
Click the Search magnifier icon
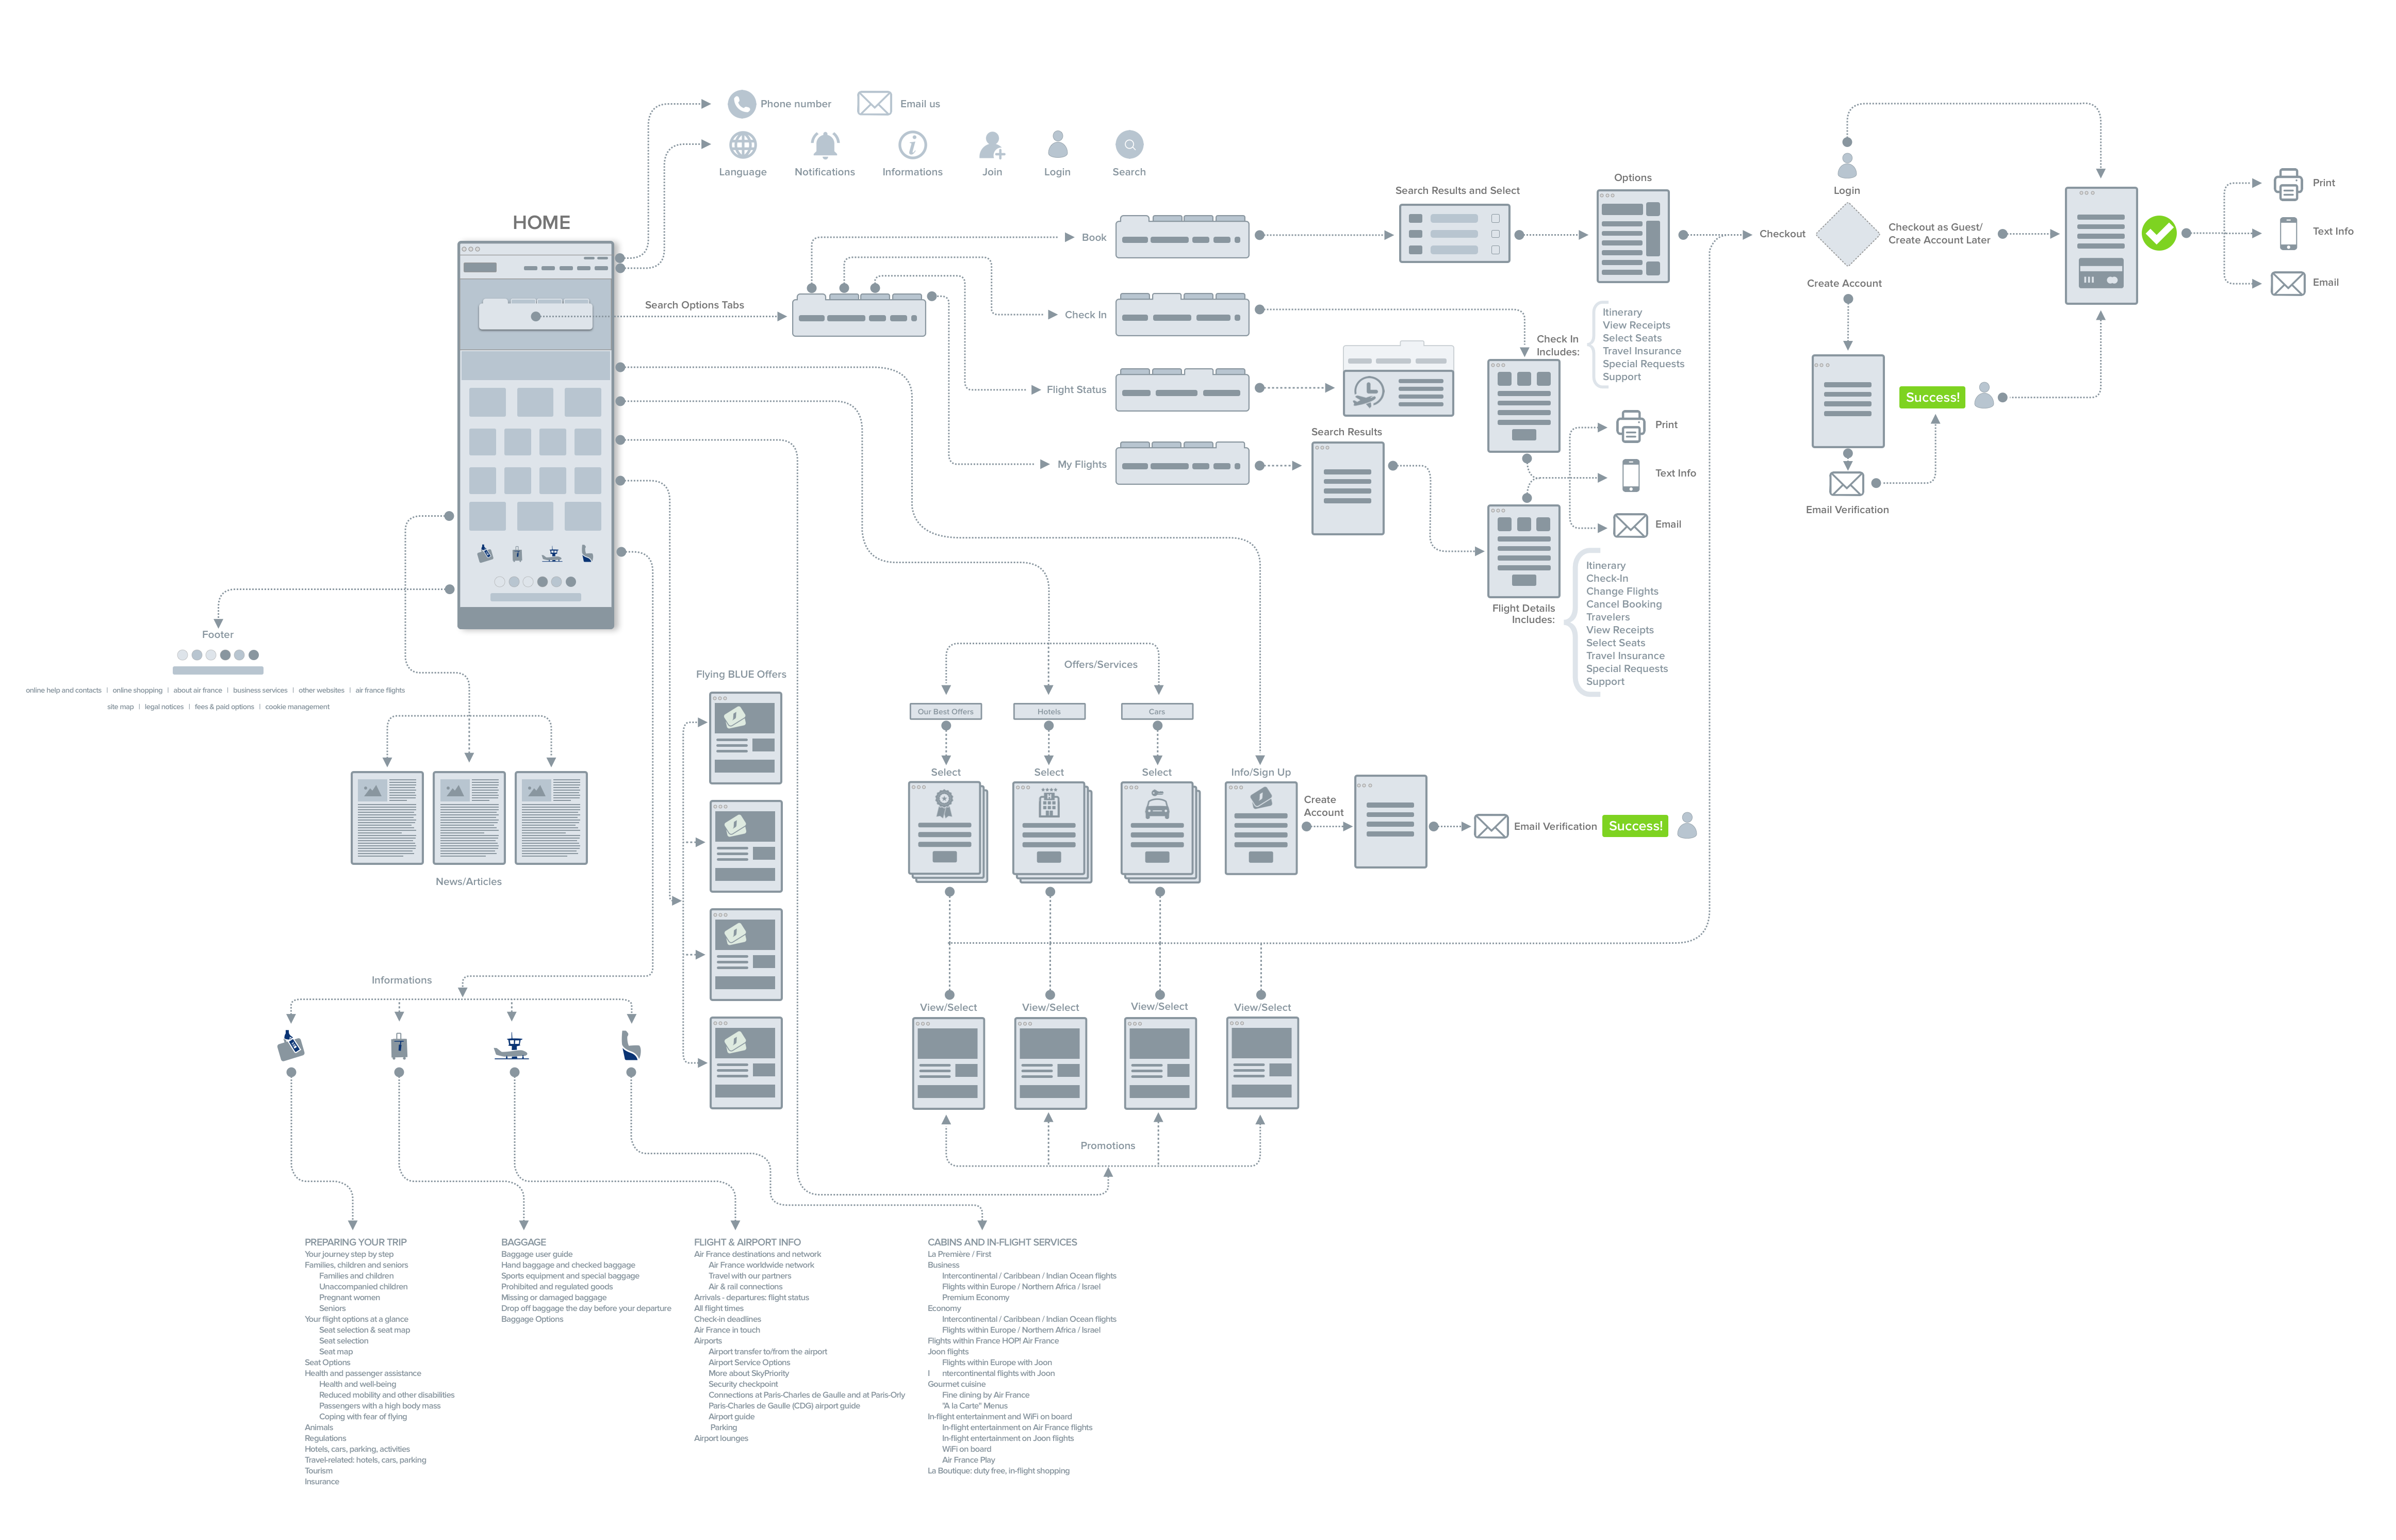tap(1129, 145)
